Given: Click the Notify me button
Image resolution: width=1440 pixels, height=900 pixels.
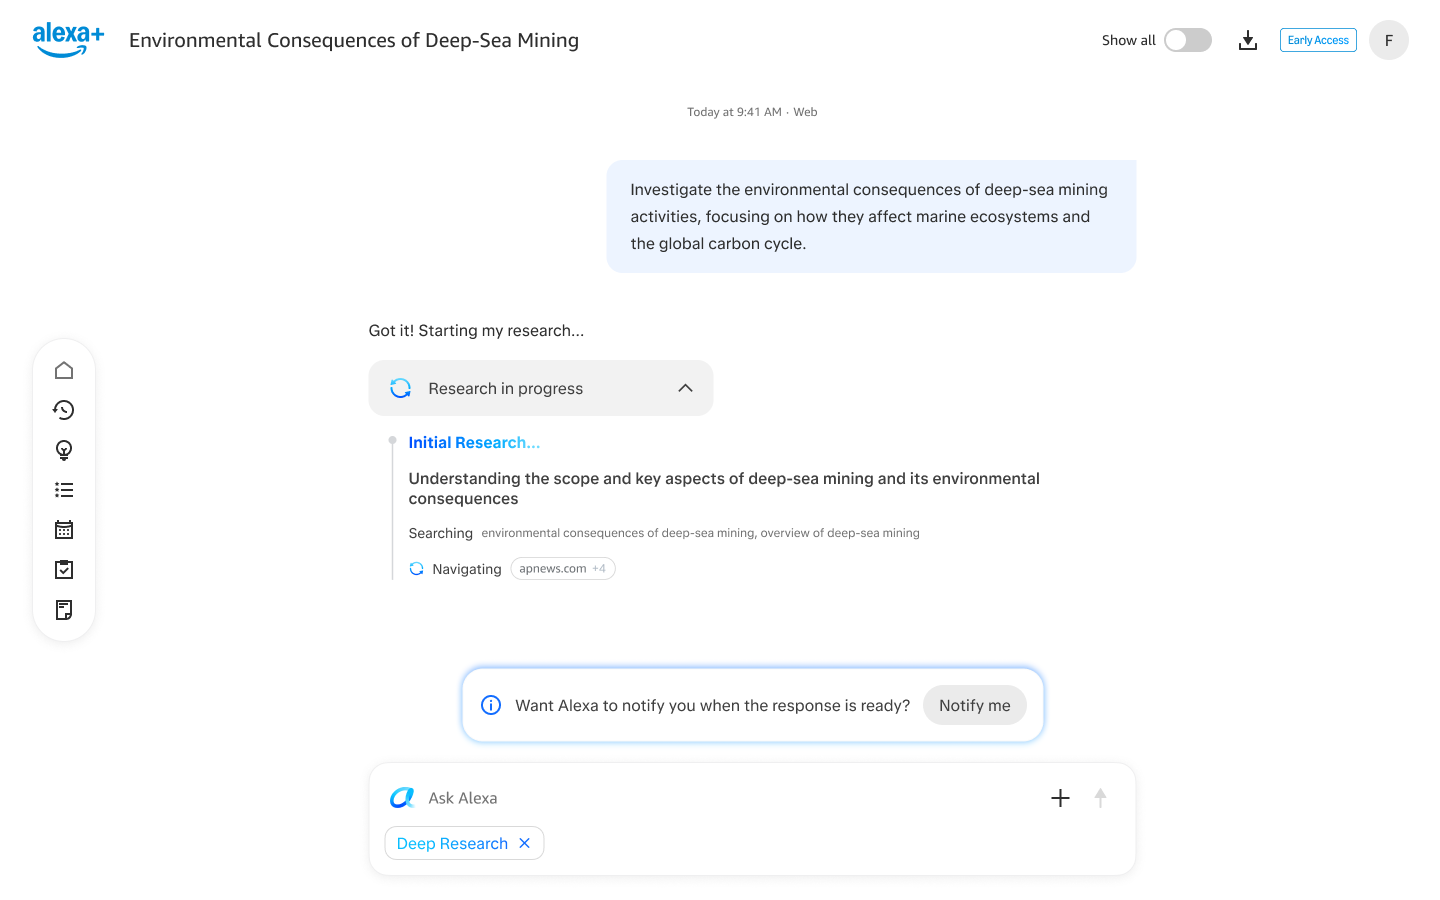Looking at the screenshot, I should pos(975,705).
